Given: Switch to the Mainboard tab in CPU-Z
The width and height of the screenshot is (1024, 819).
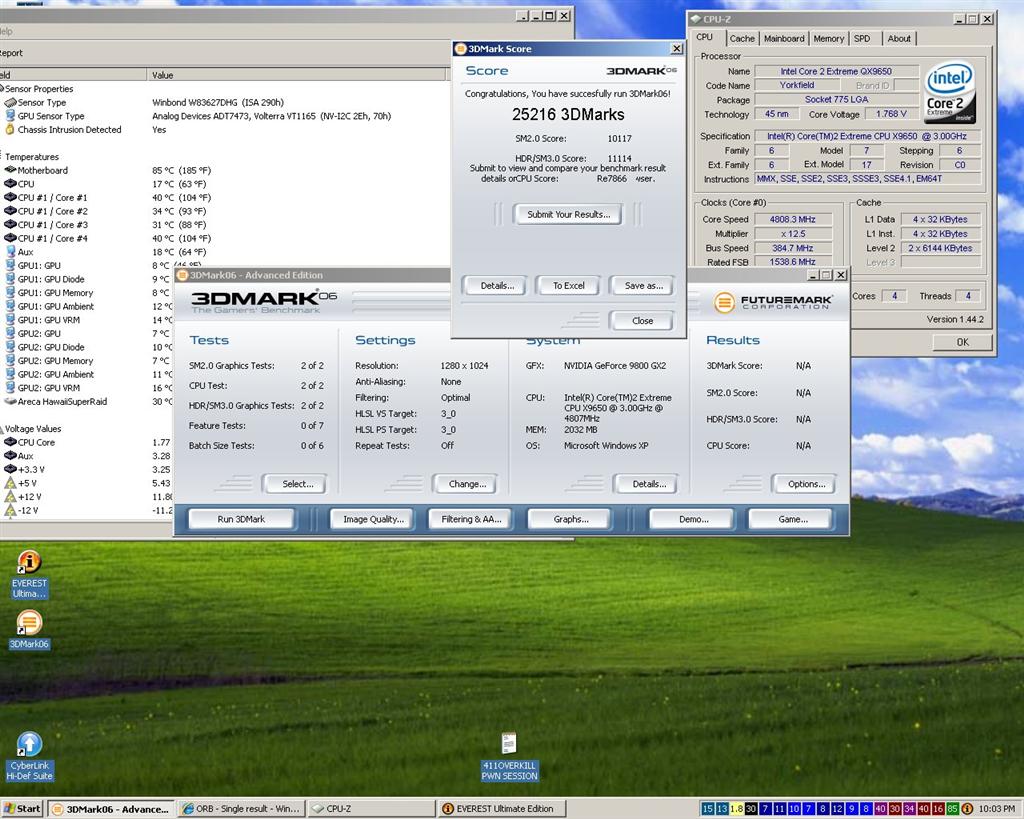Looking at the screenshot, I should [784, 39].
